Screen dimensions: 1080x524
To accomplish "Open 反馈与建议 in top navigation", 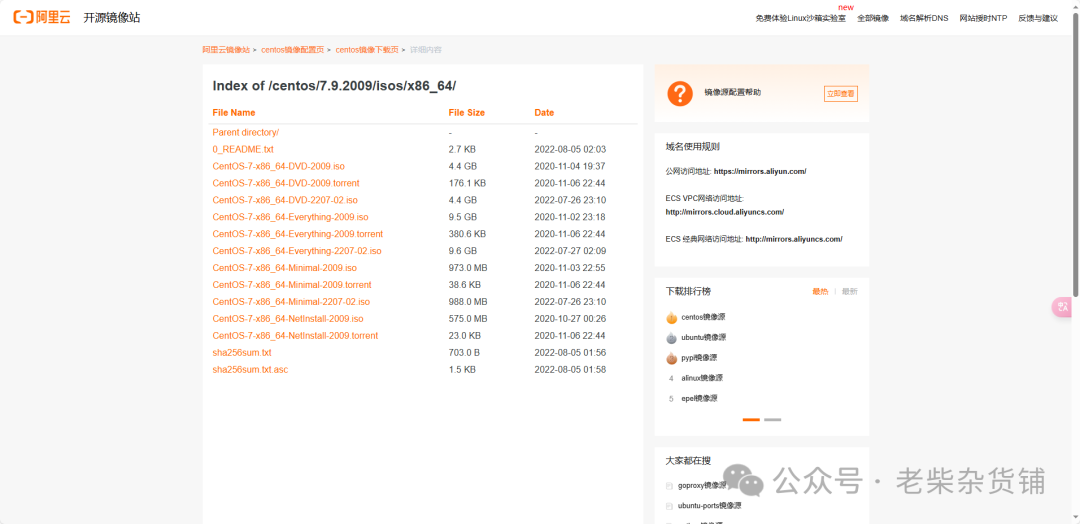I will pyautogui.click(x=1038, y=19).
